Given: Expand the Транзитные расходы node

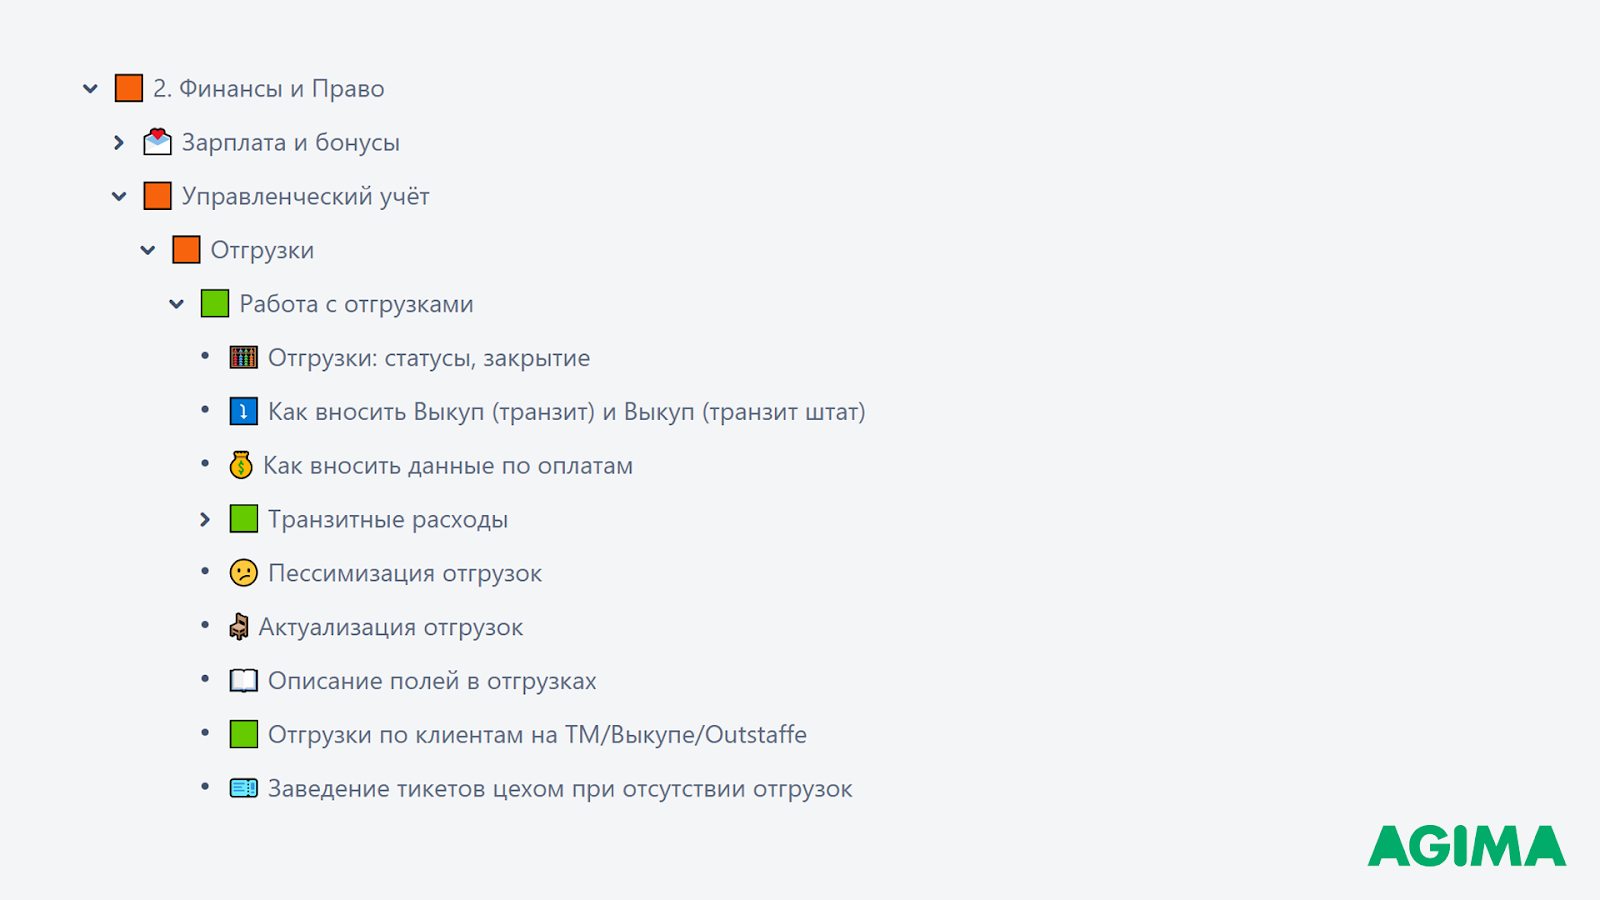Looking at the screenshot, I should tap(205, 519).
